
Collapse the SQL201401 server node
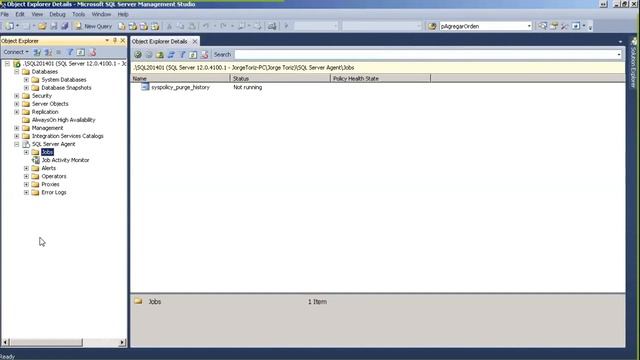point(7,64)
